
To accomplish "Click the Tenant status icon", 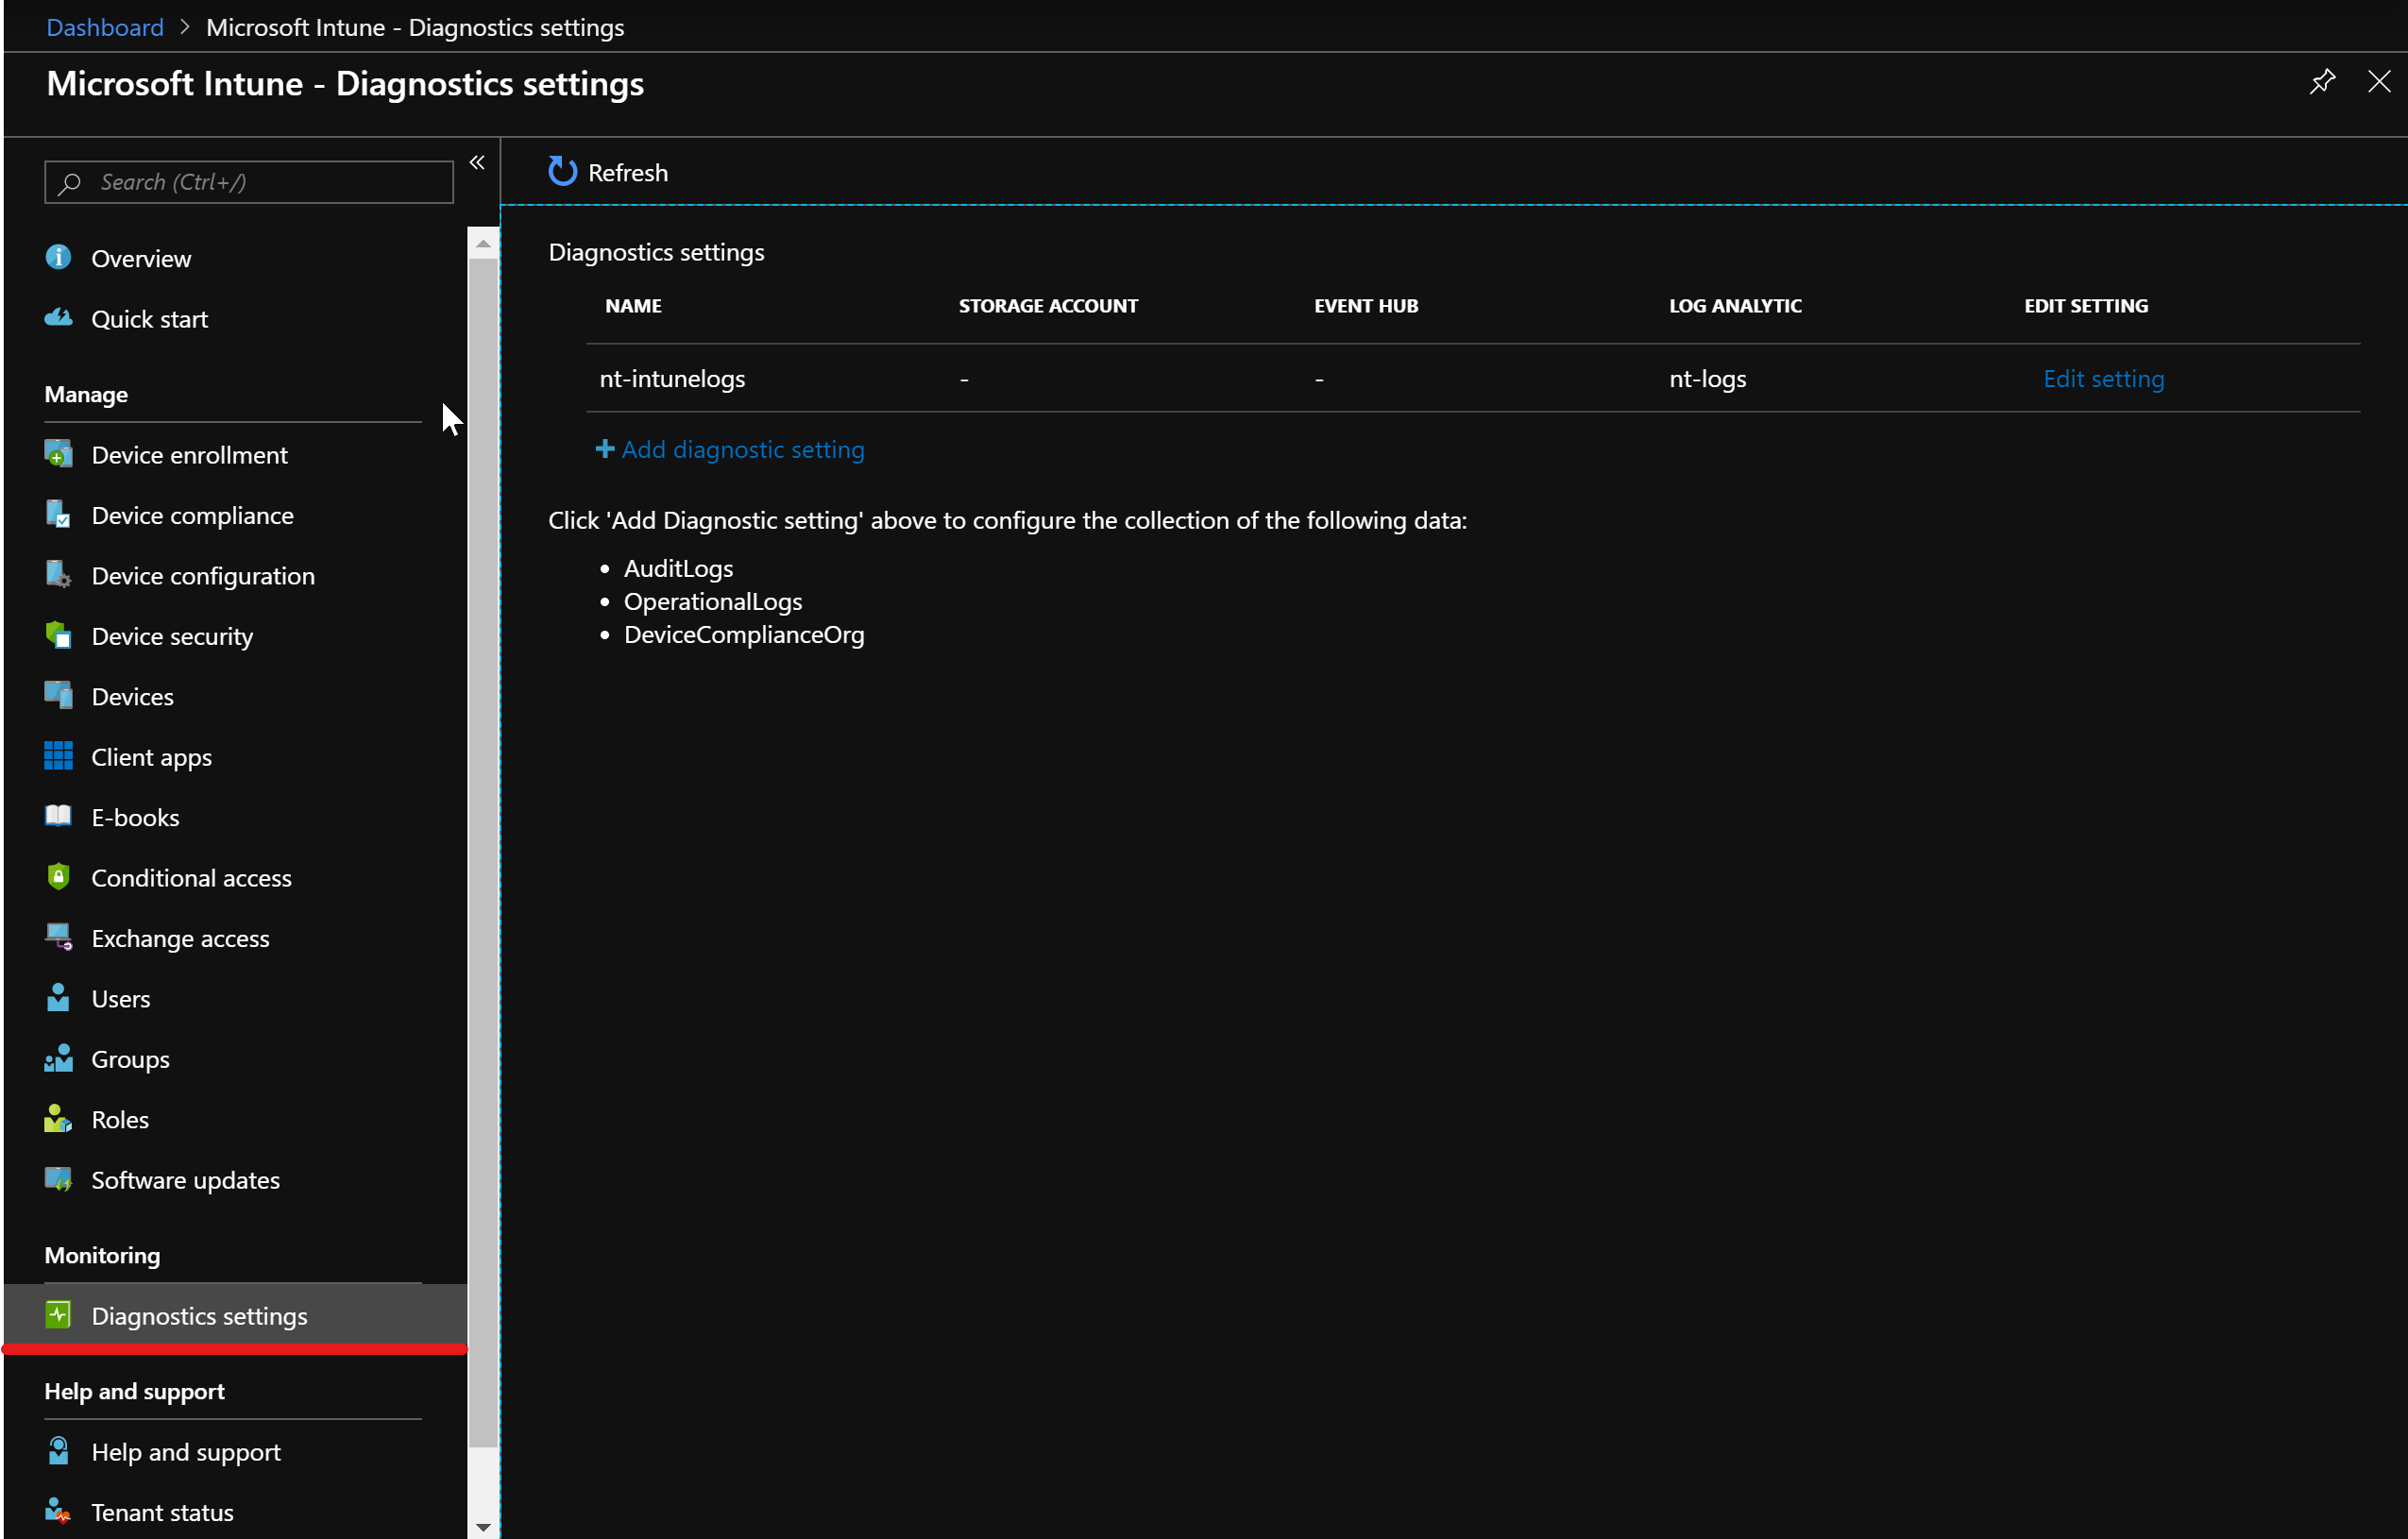I will [58, 1511].
